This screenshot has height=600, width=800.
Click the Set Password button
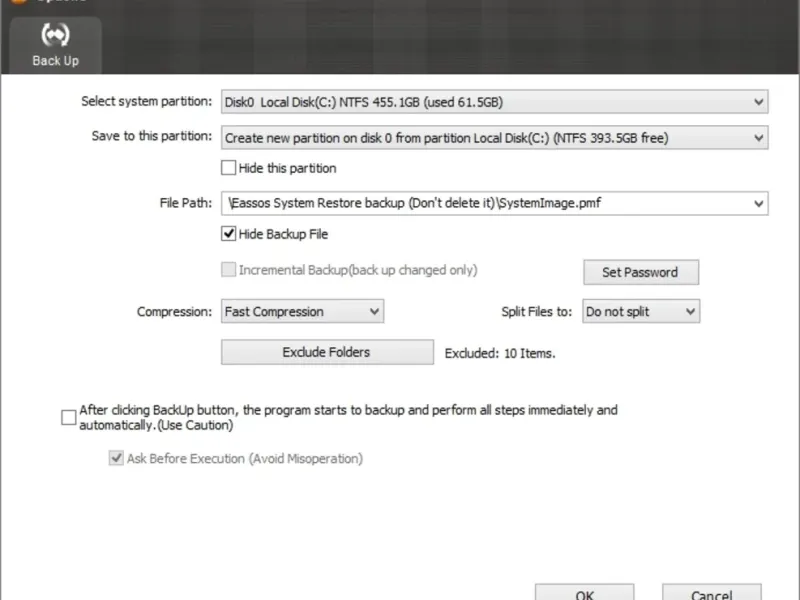point(641,272)
